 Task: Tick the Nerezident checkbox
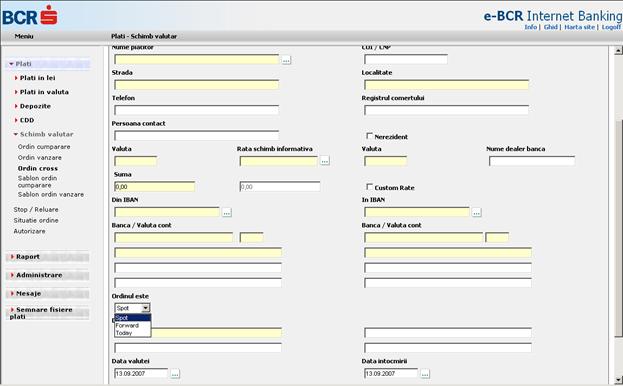pyautogui.click(x=369, y=136)
